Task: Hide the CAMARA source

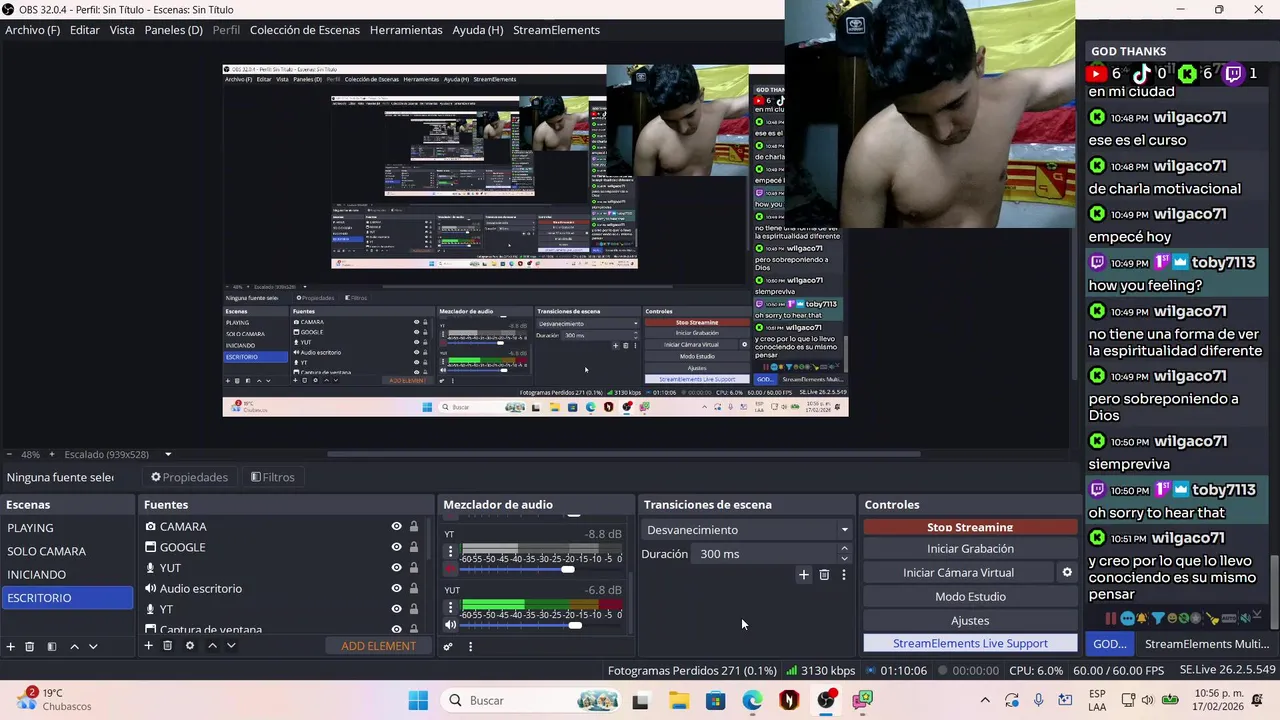Action: tap(396, 527)
